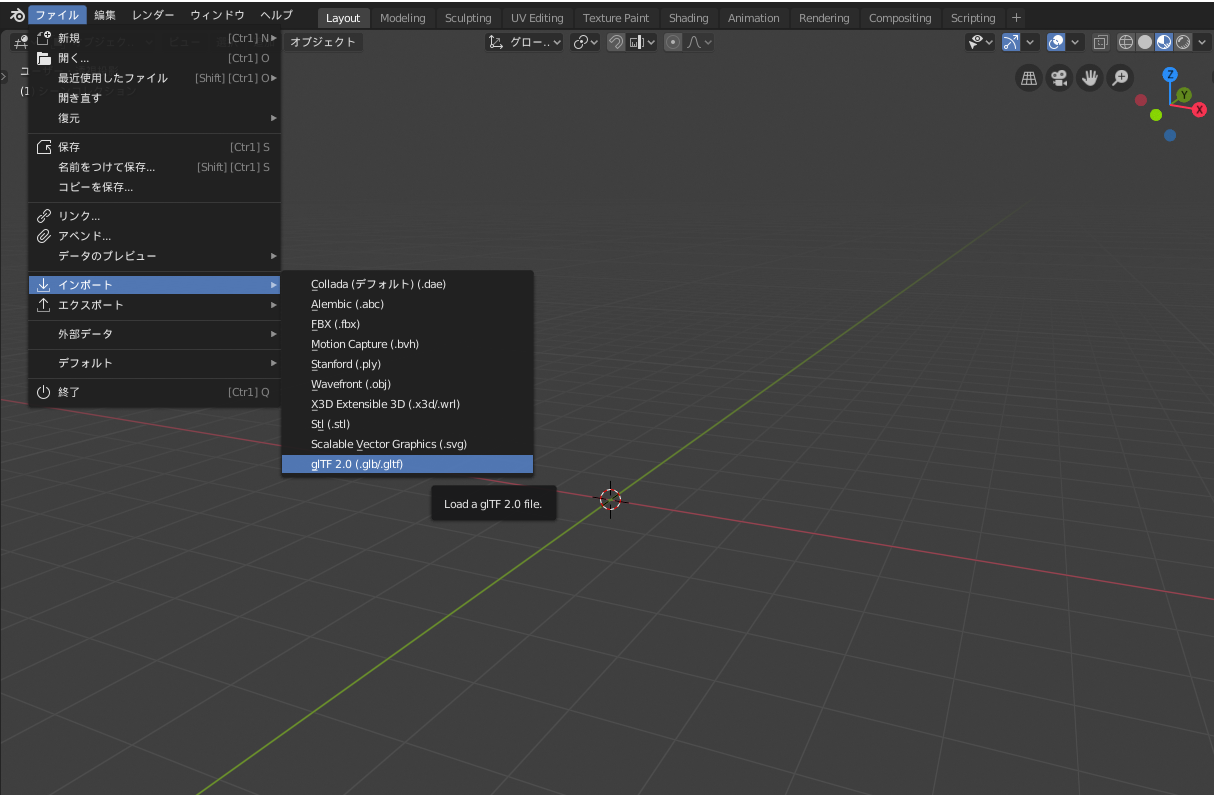Click the orthographic grid toggle icon

pyautogui.click(x=1028, y=77)
